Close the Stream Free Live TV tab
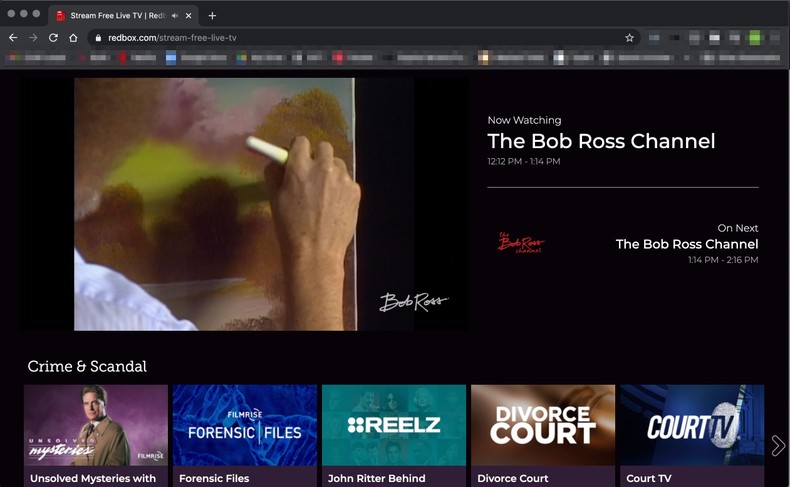Screen dimensions: 790x487 [189, 15]
